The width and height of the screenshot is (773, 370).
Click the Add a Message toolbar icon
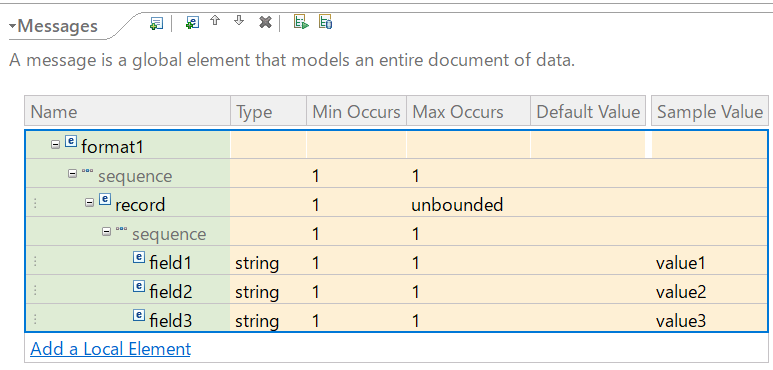click(156, 23)
